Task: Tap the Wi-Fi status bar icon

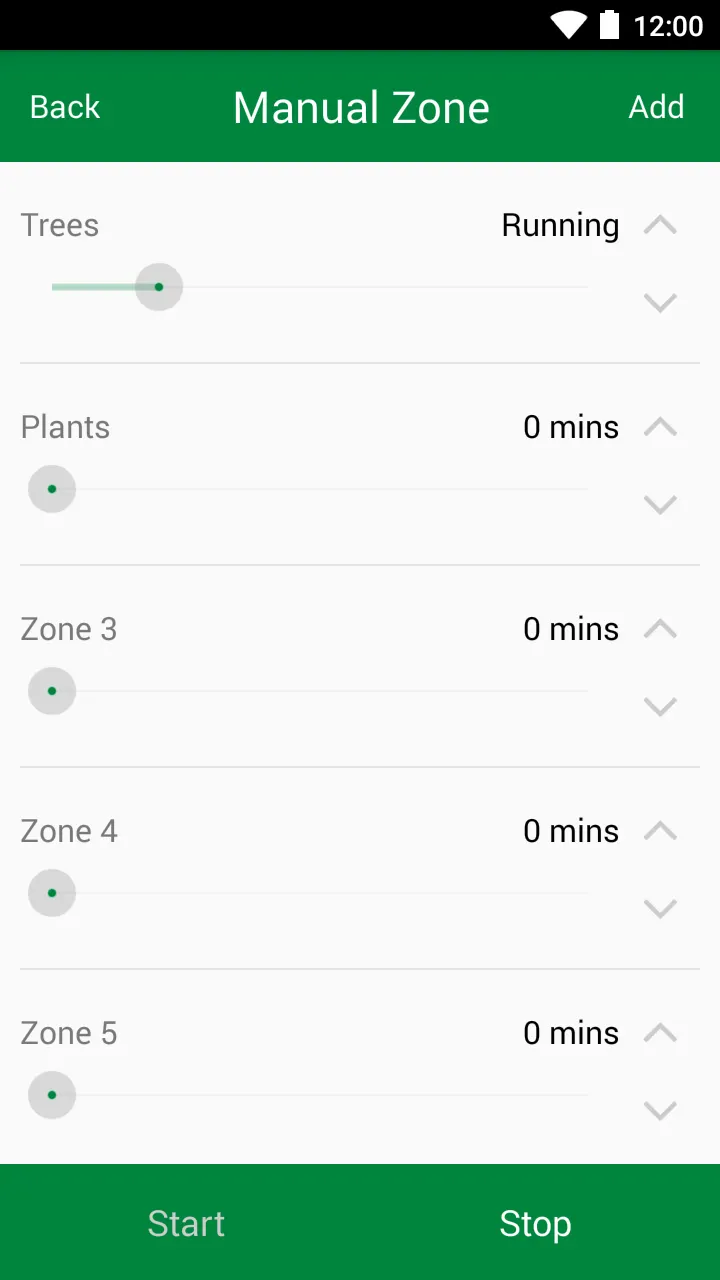Action: click(568, 25)
